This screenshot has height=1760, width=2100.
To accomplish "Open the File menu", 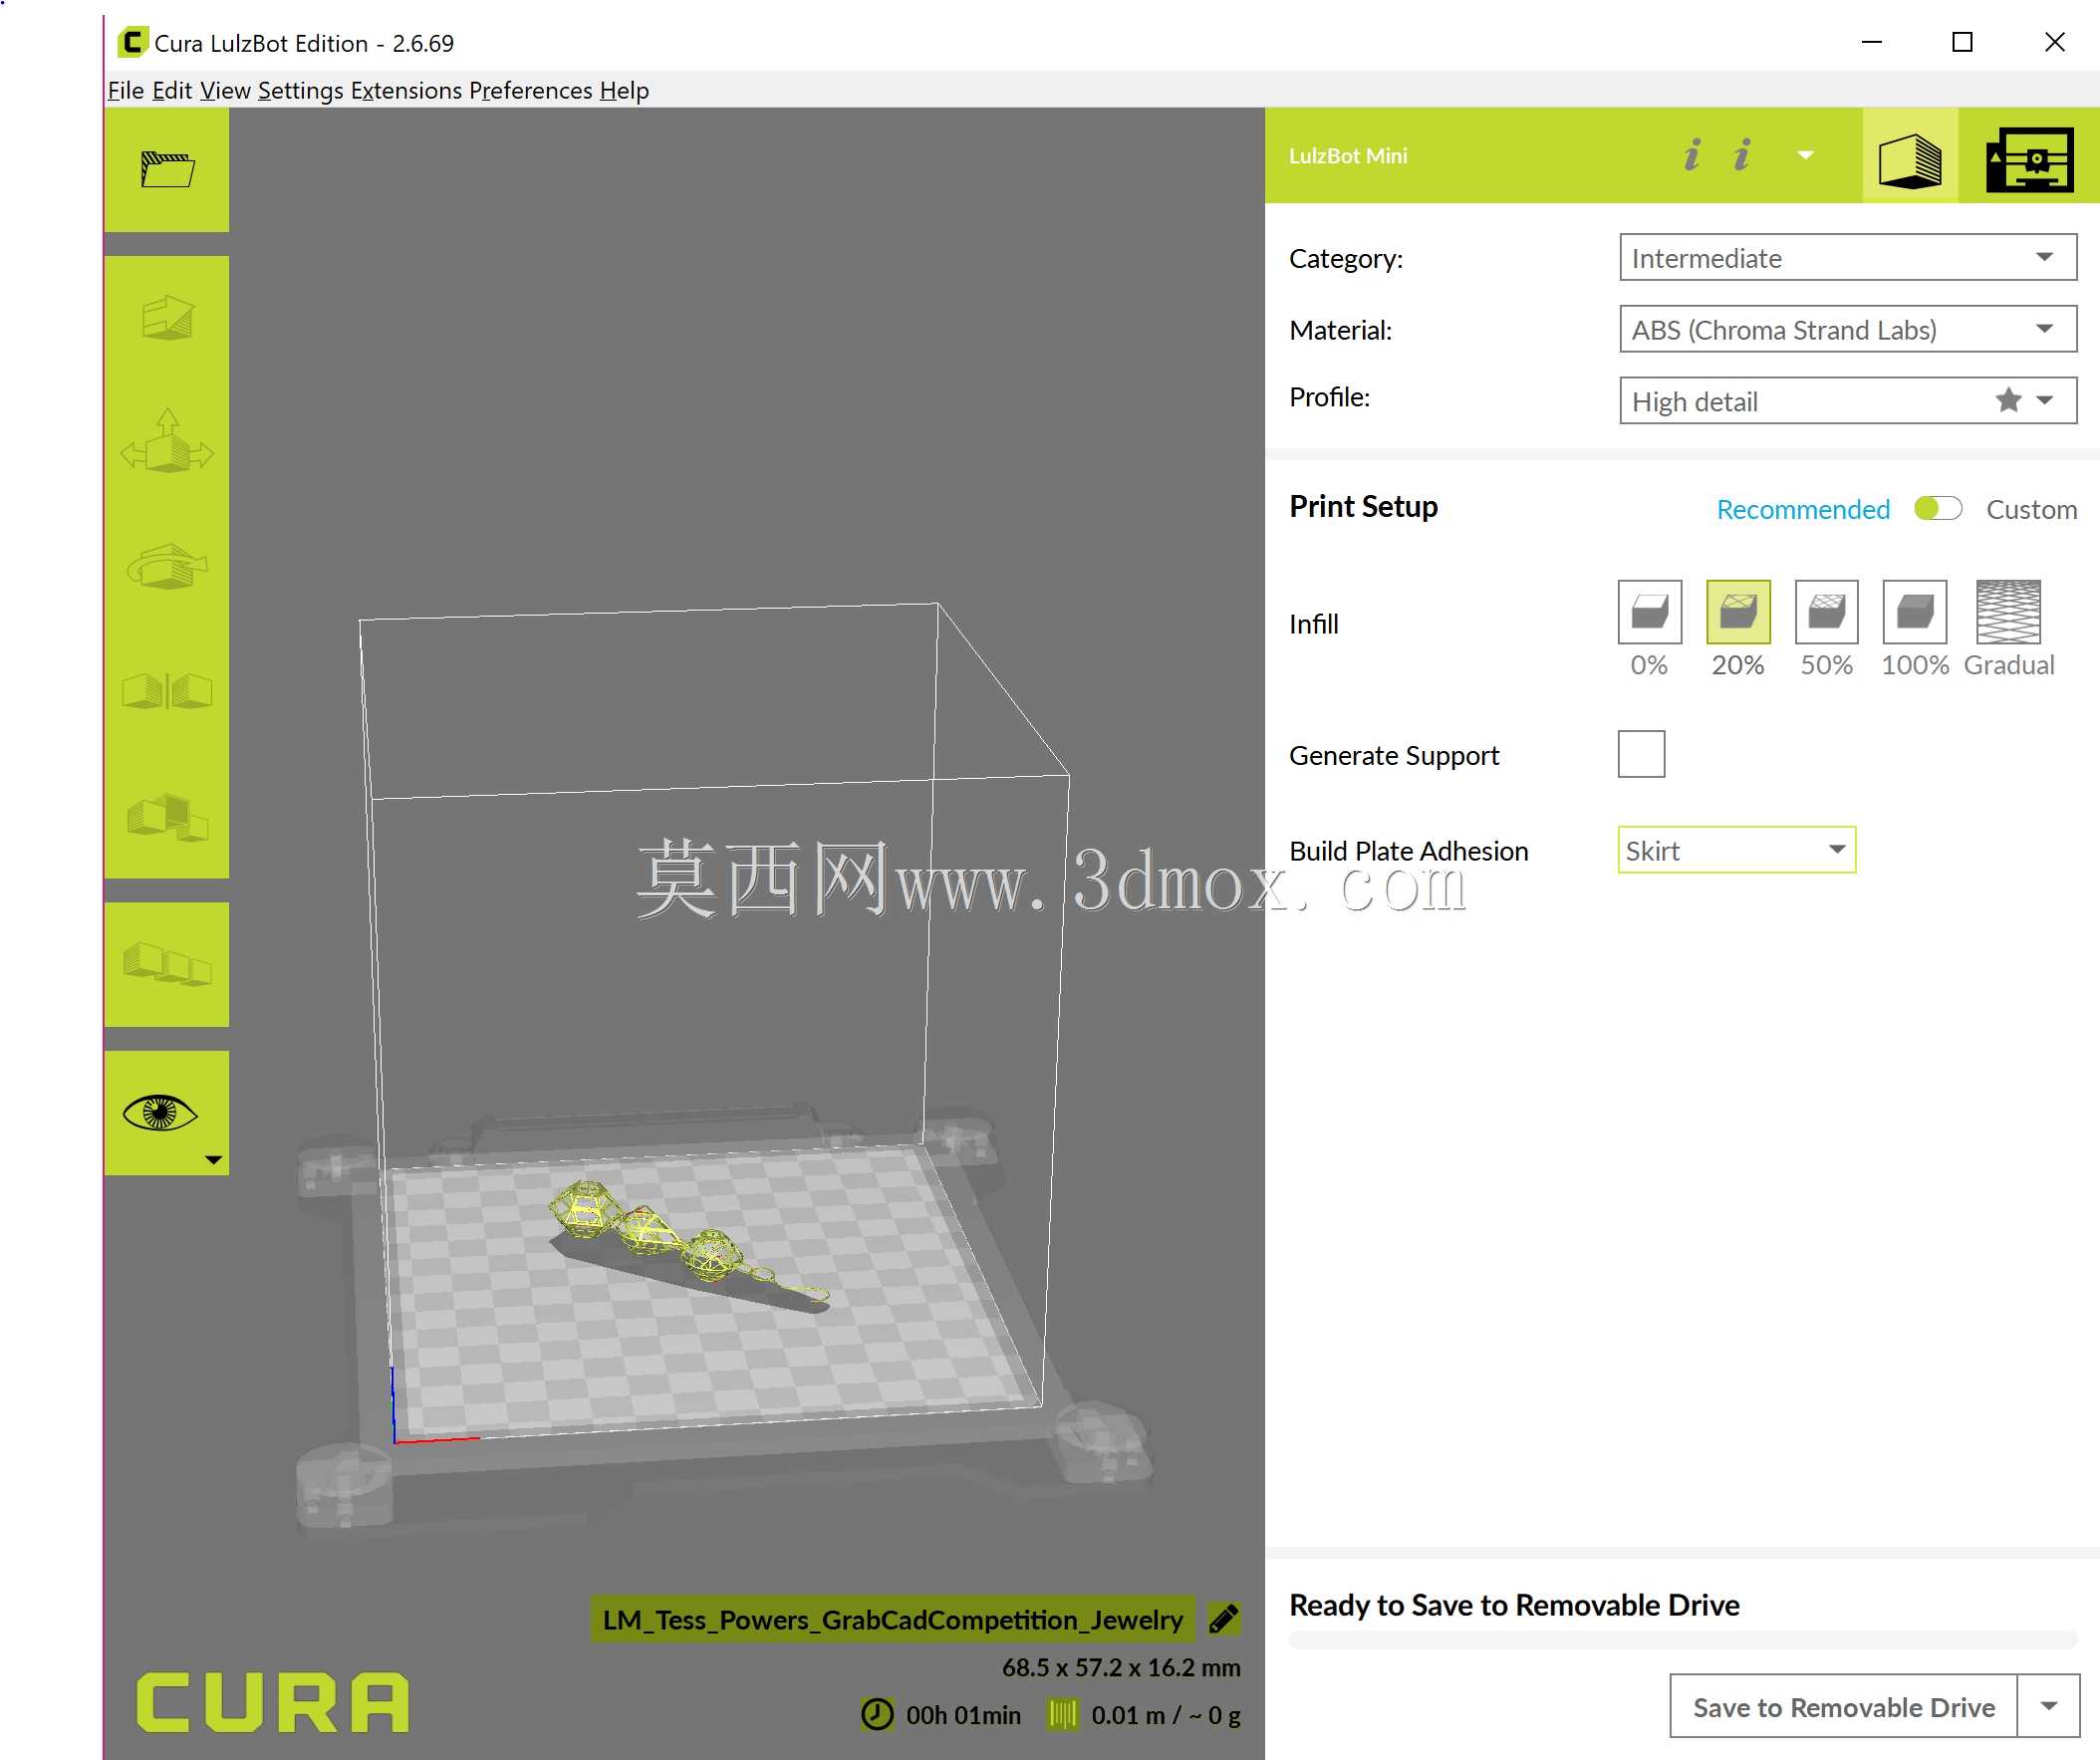I will click(125, 90).
